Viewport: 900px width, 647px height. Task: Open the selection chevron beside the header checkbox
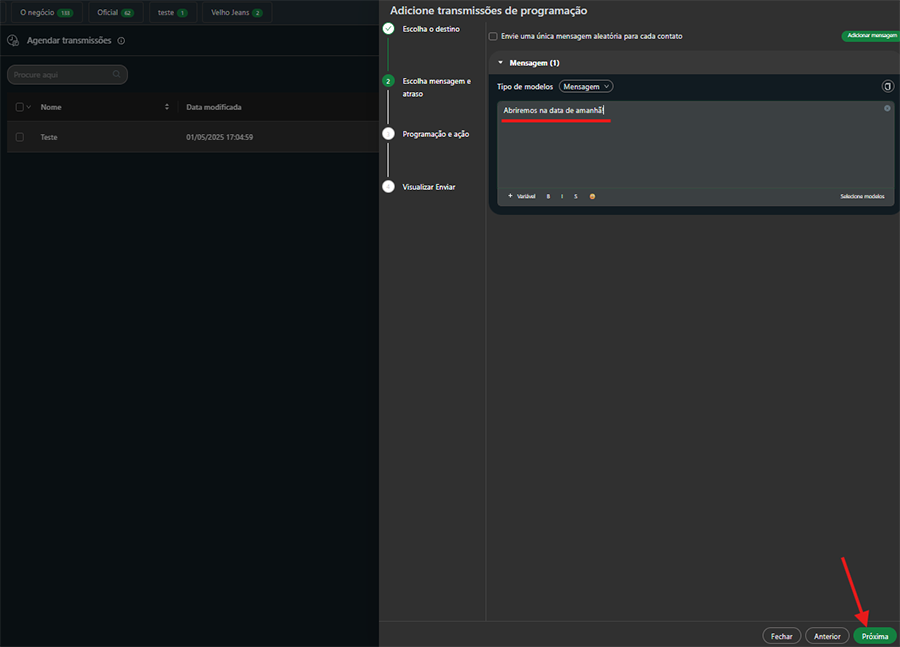point(29,107)
